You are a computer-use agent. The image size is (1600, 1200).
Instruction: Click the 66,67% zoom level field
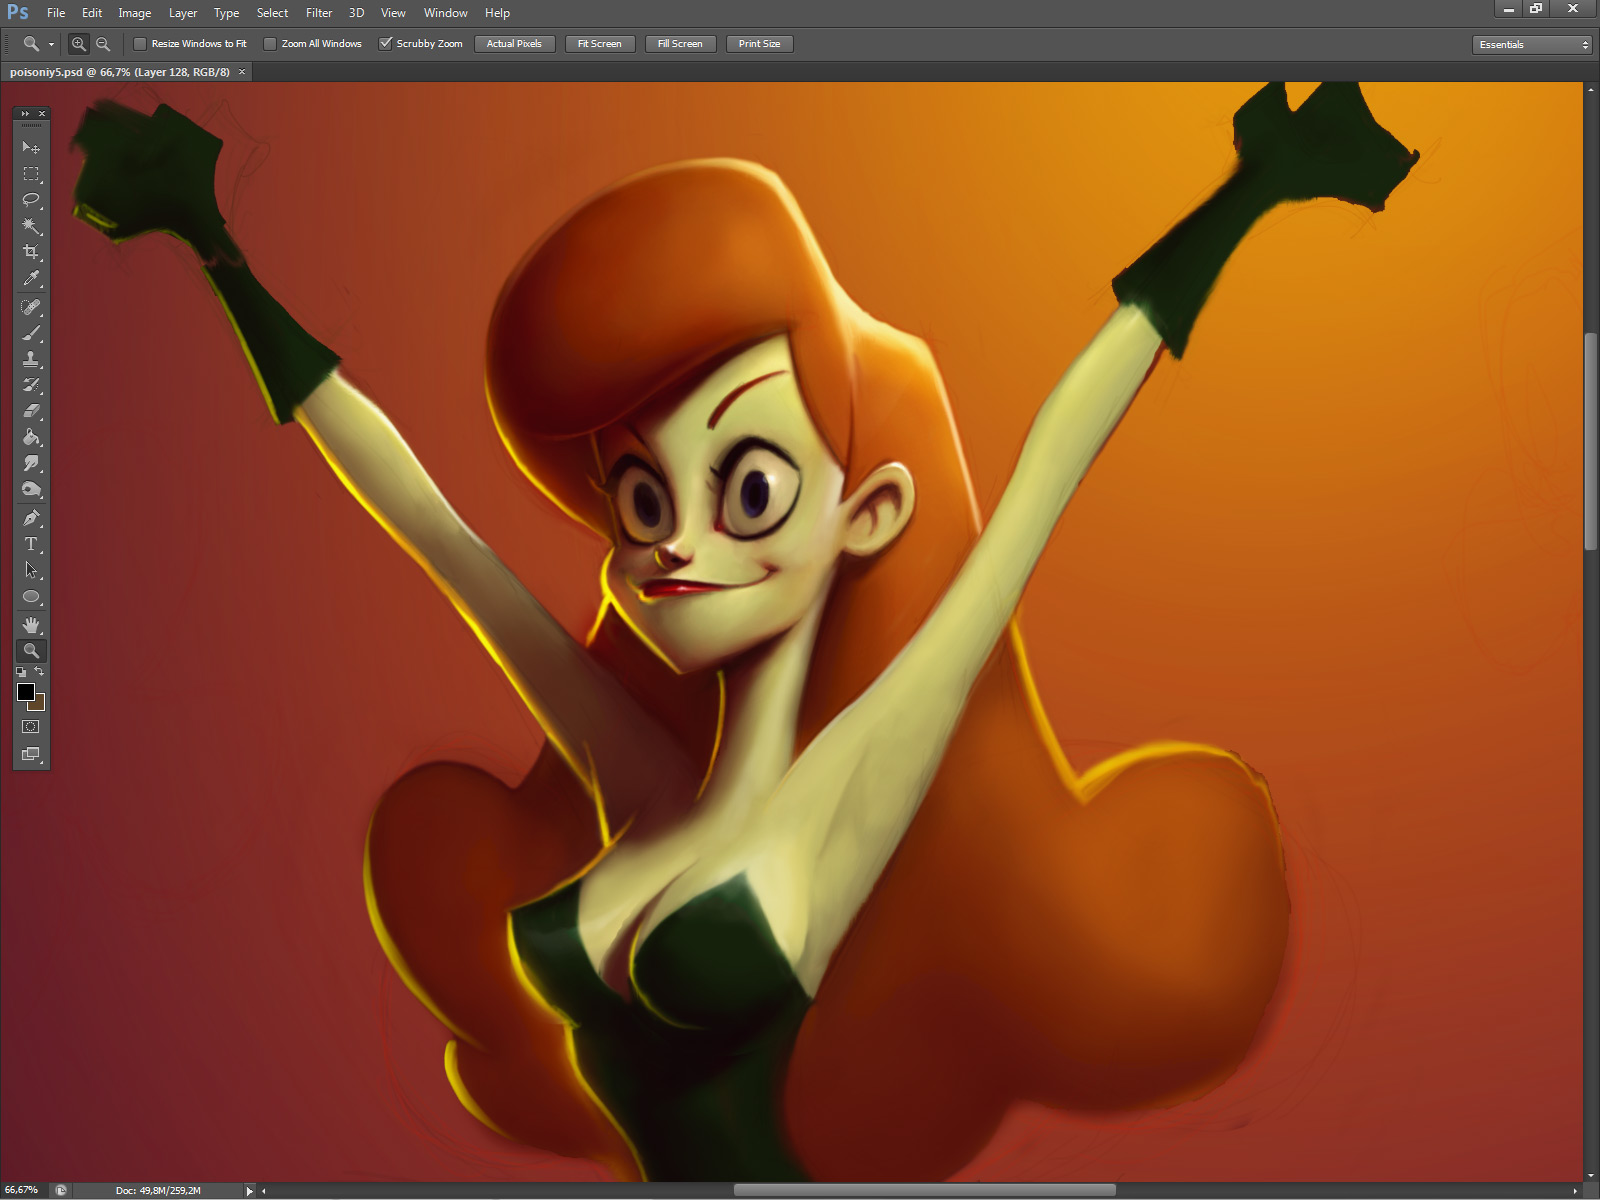coord(22,1190)
